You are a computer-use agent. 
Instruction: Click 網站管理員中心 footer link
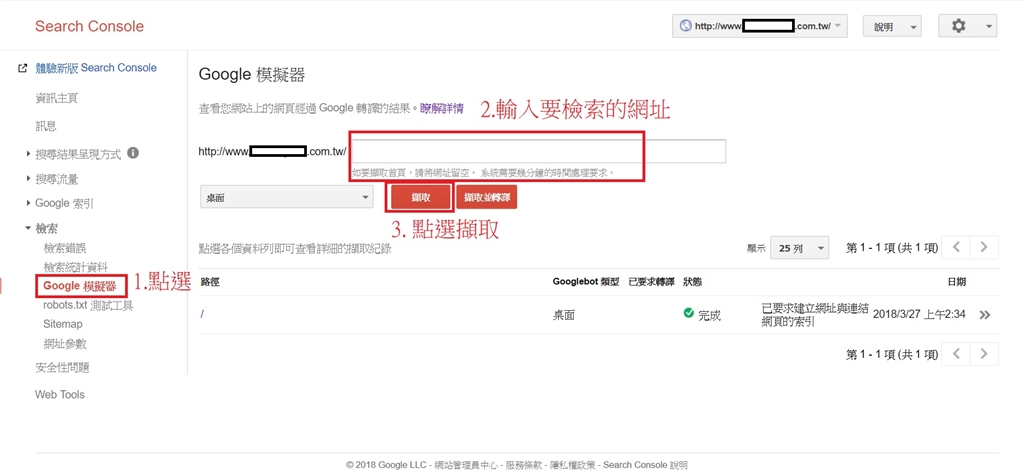click(466, 465)
